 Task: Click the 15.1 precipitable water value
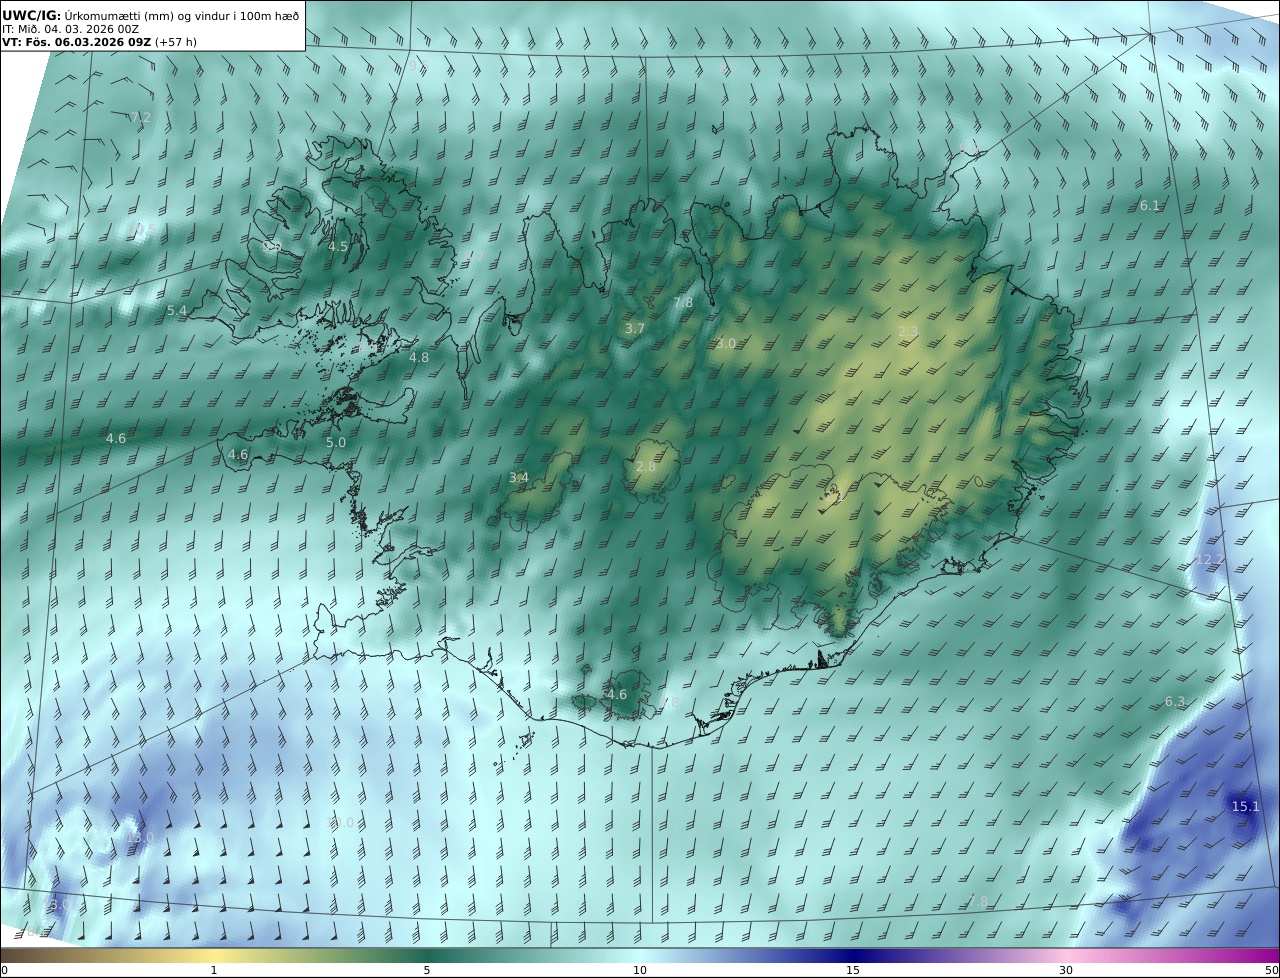coord(1245,806)
